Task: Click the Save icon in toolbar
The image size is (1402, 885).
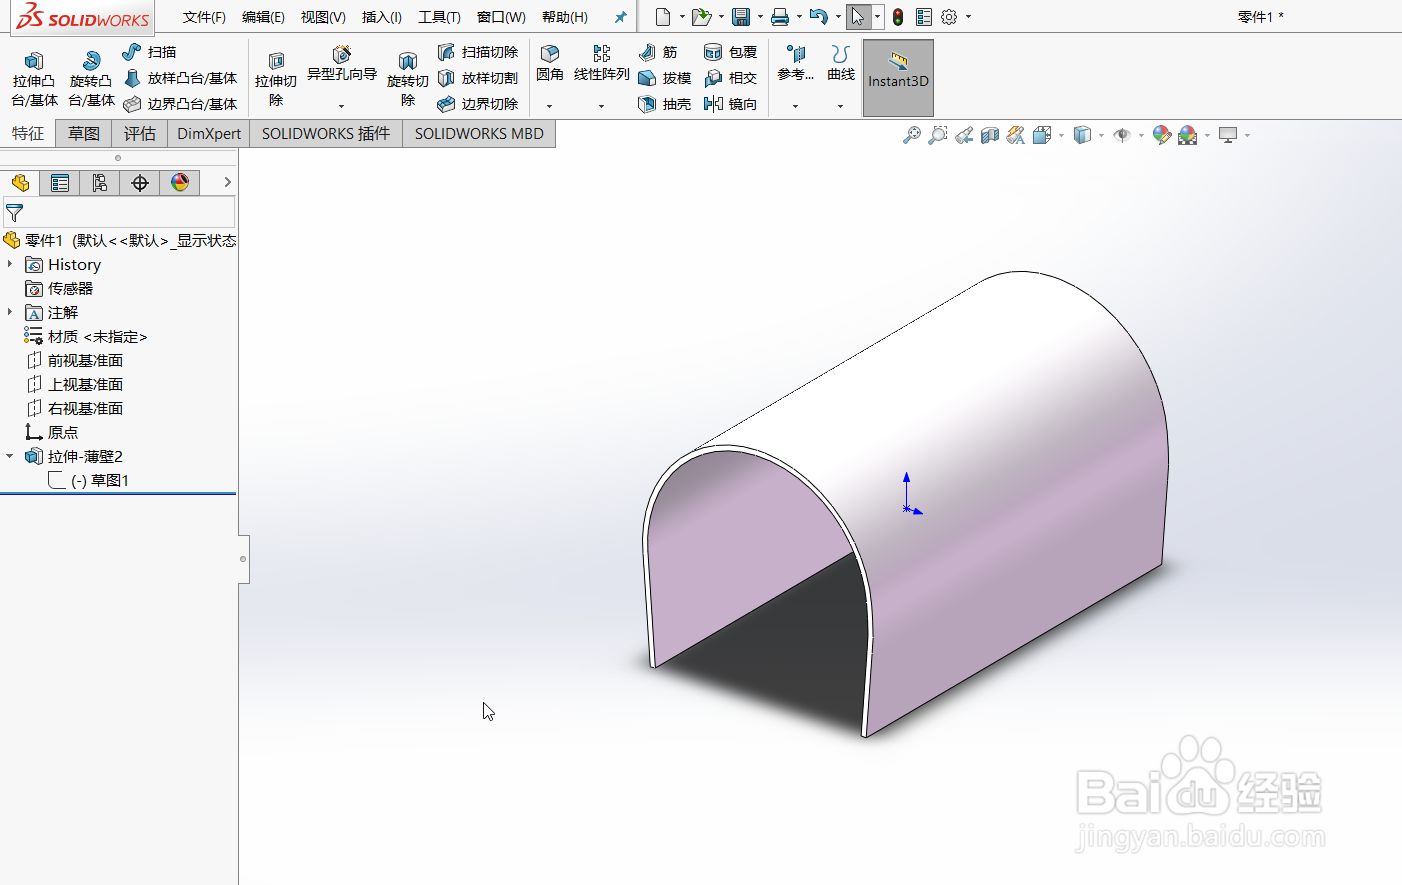Action: 741,17
